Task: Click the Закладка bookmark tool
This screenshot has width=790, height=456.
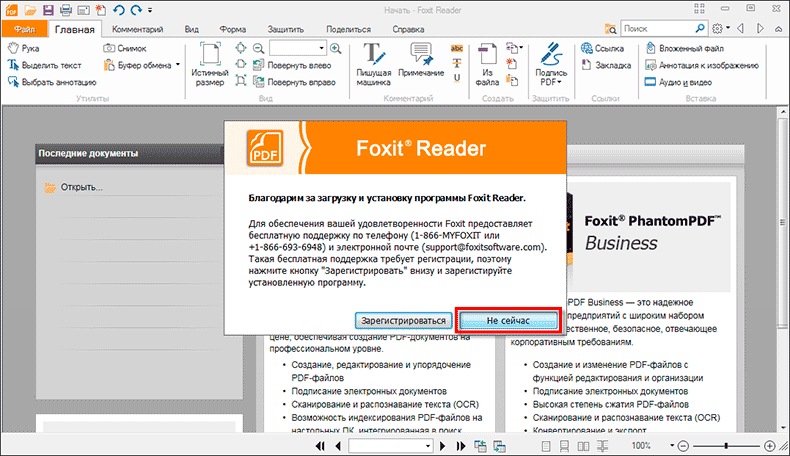Action: click(x=606, y=66)
